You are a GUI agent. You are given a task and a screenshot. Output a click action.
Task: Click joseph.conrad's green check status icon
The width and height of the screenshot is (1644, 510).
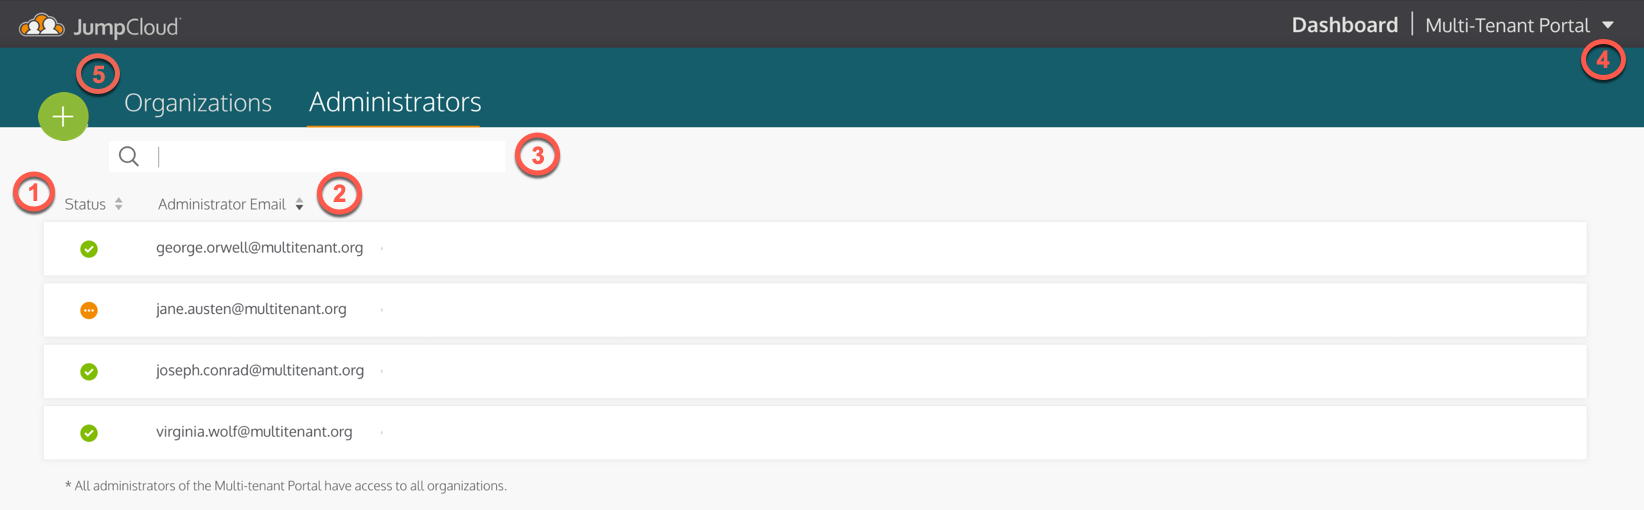pos(89,372)
